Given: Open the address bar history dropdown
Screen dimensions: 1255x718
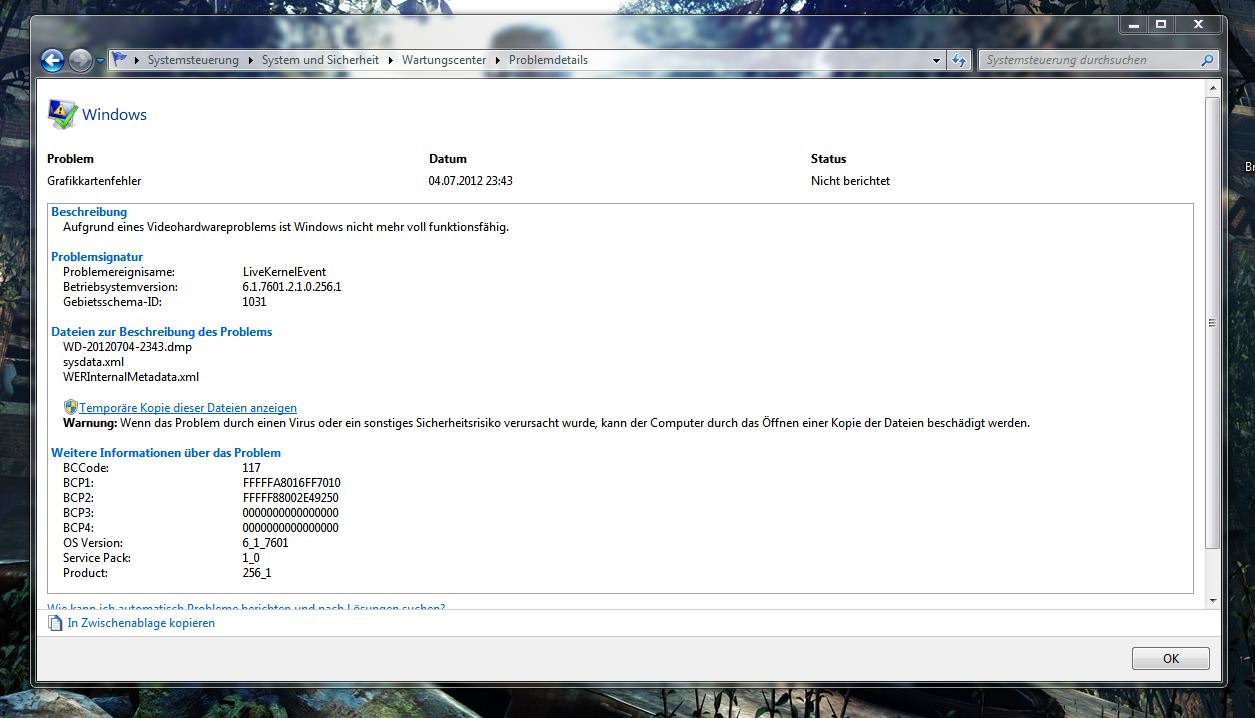Looking at the screenshot, I should [x=937, y=60].
